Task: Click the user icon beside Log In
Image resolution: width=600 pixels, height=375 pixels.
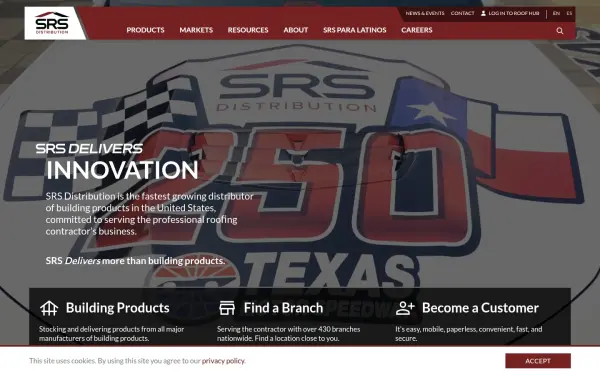Action: click(x=483, y=13)
